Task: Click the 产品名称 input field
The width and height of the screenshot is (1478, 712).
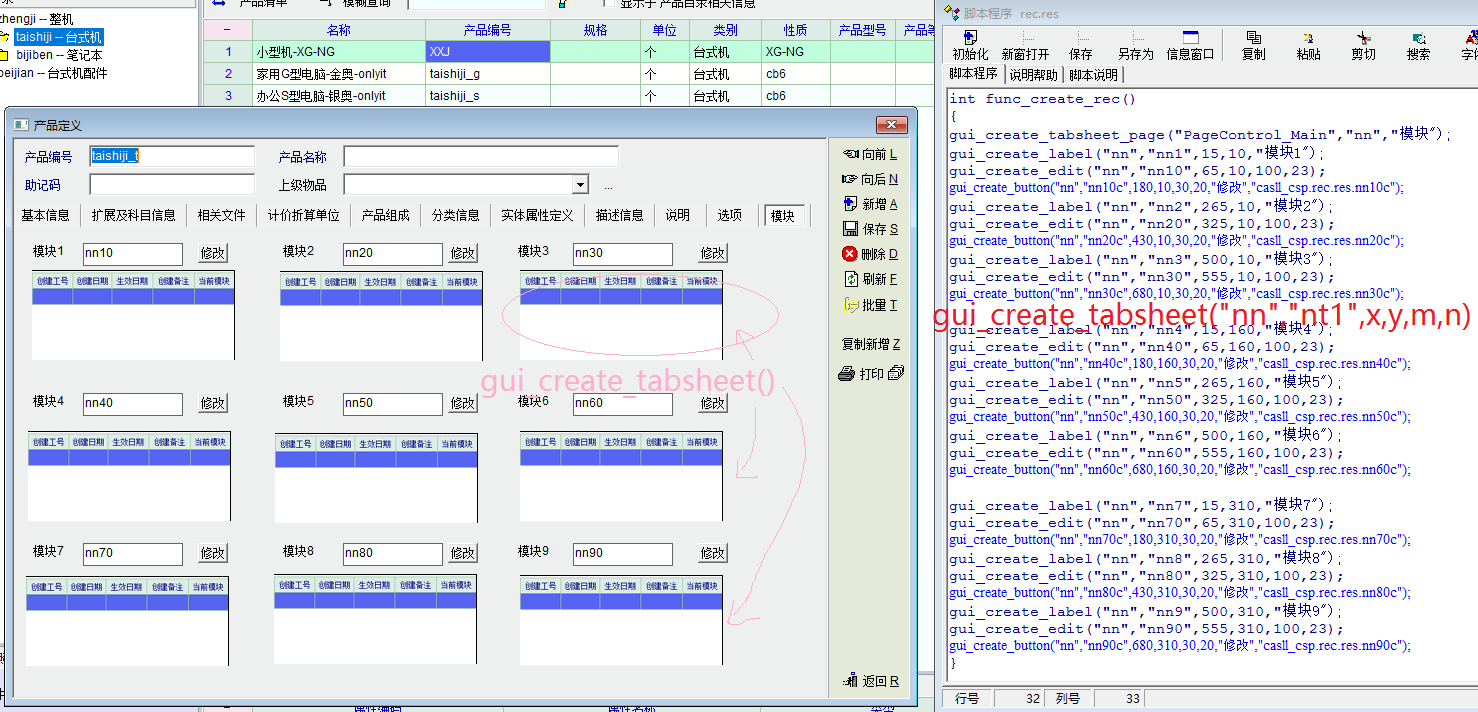Action: (x=480, y=156)
